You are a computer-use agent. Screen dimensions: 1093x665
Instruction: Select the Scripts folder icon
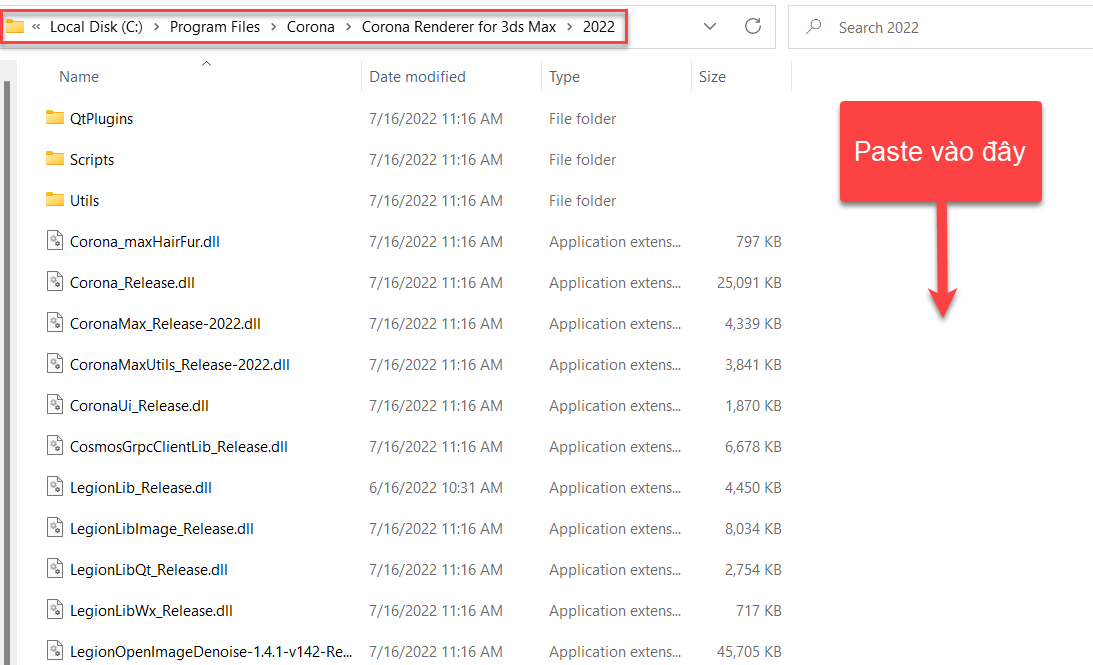pos(55,159)
